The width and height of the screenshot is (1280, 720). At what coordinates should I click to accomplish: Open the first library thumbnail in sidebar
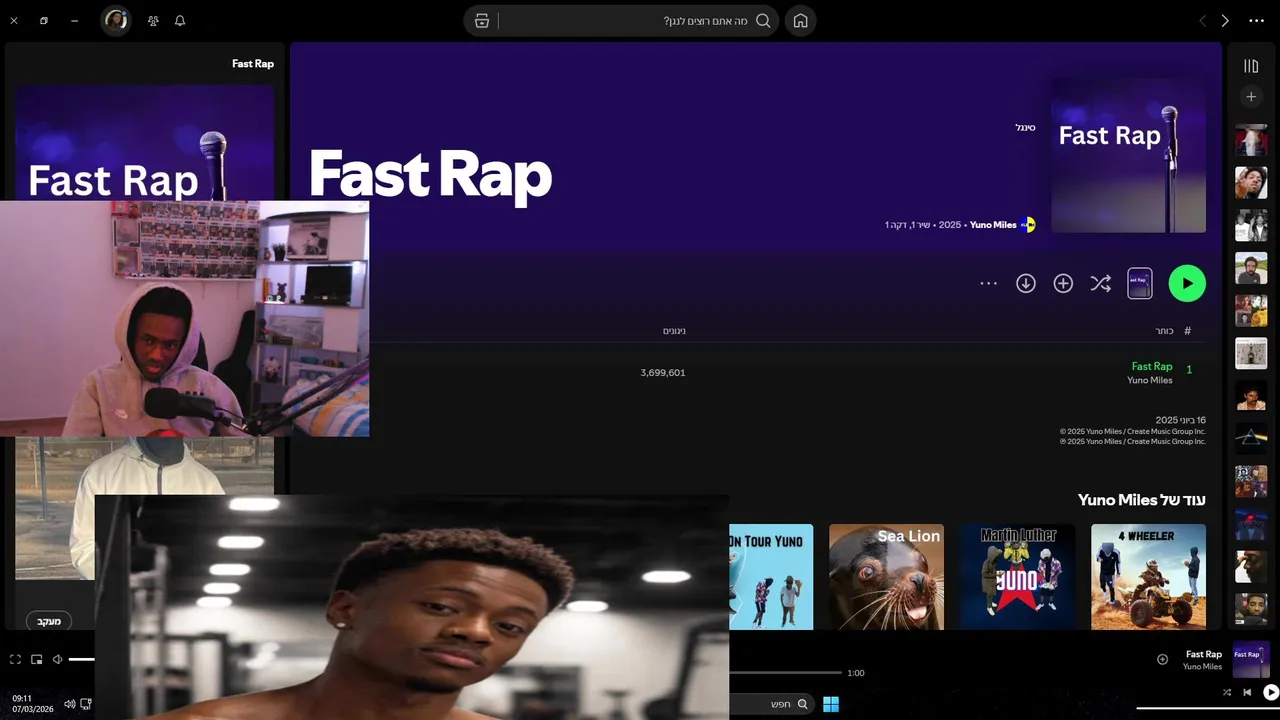coord(1251,141)
